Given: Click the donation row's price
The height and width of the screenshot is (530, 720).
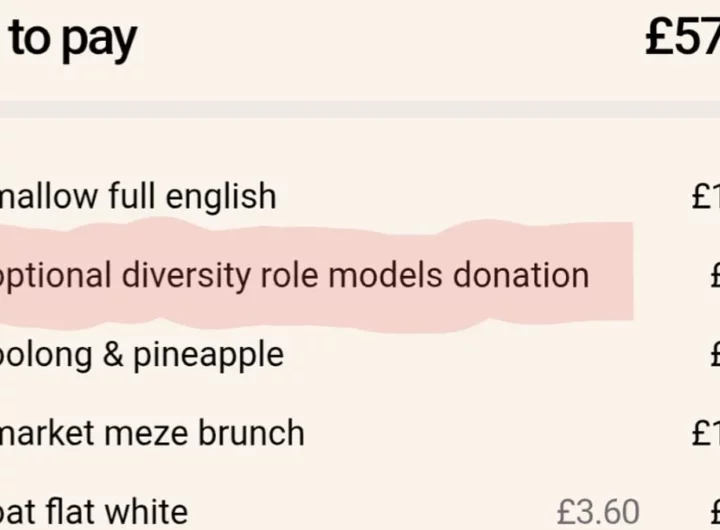Looking at the screenshot, I should [715, 276].
